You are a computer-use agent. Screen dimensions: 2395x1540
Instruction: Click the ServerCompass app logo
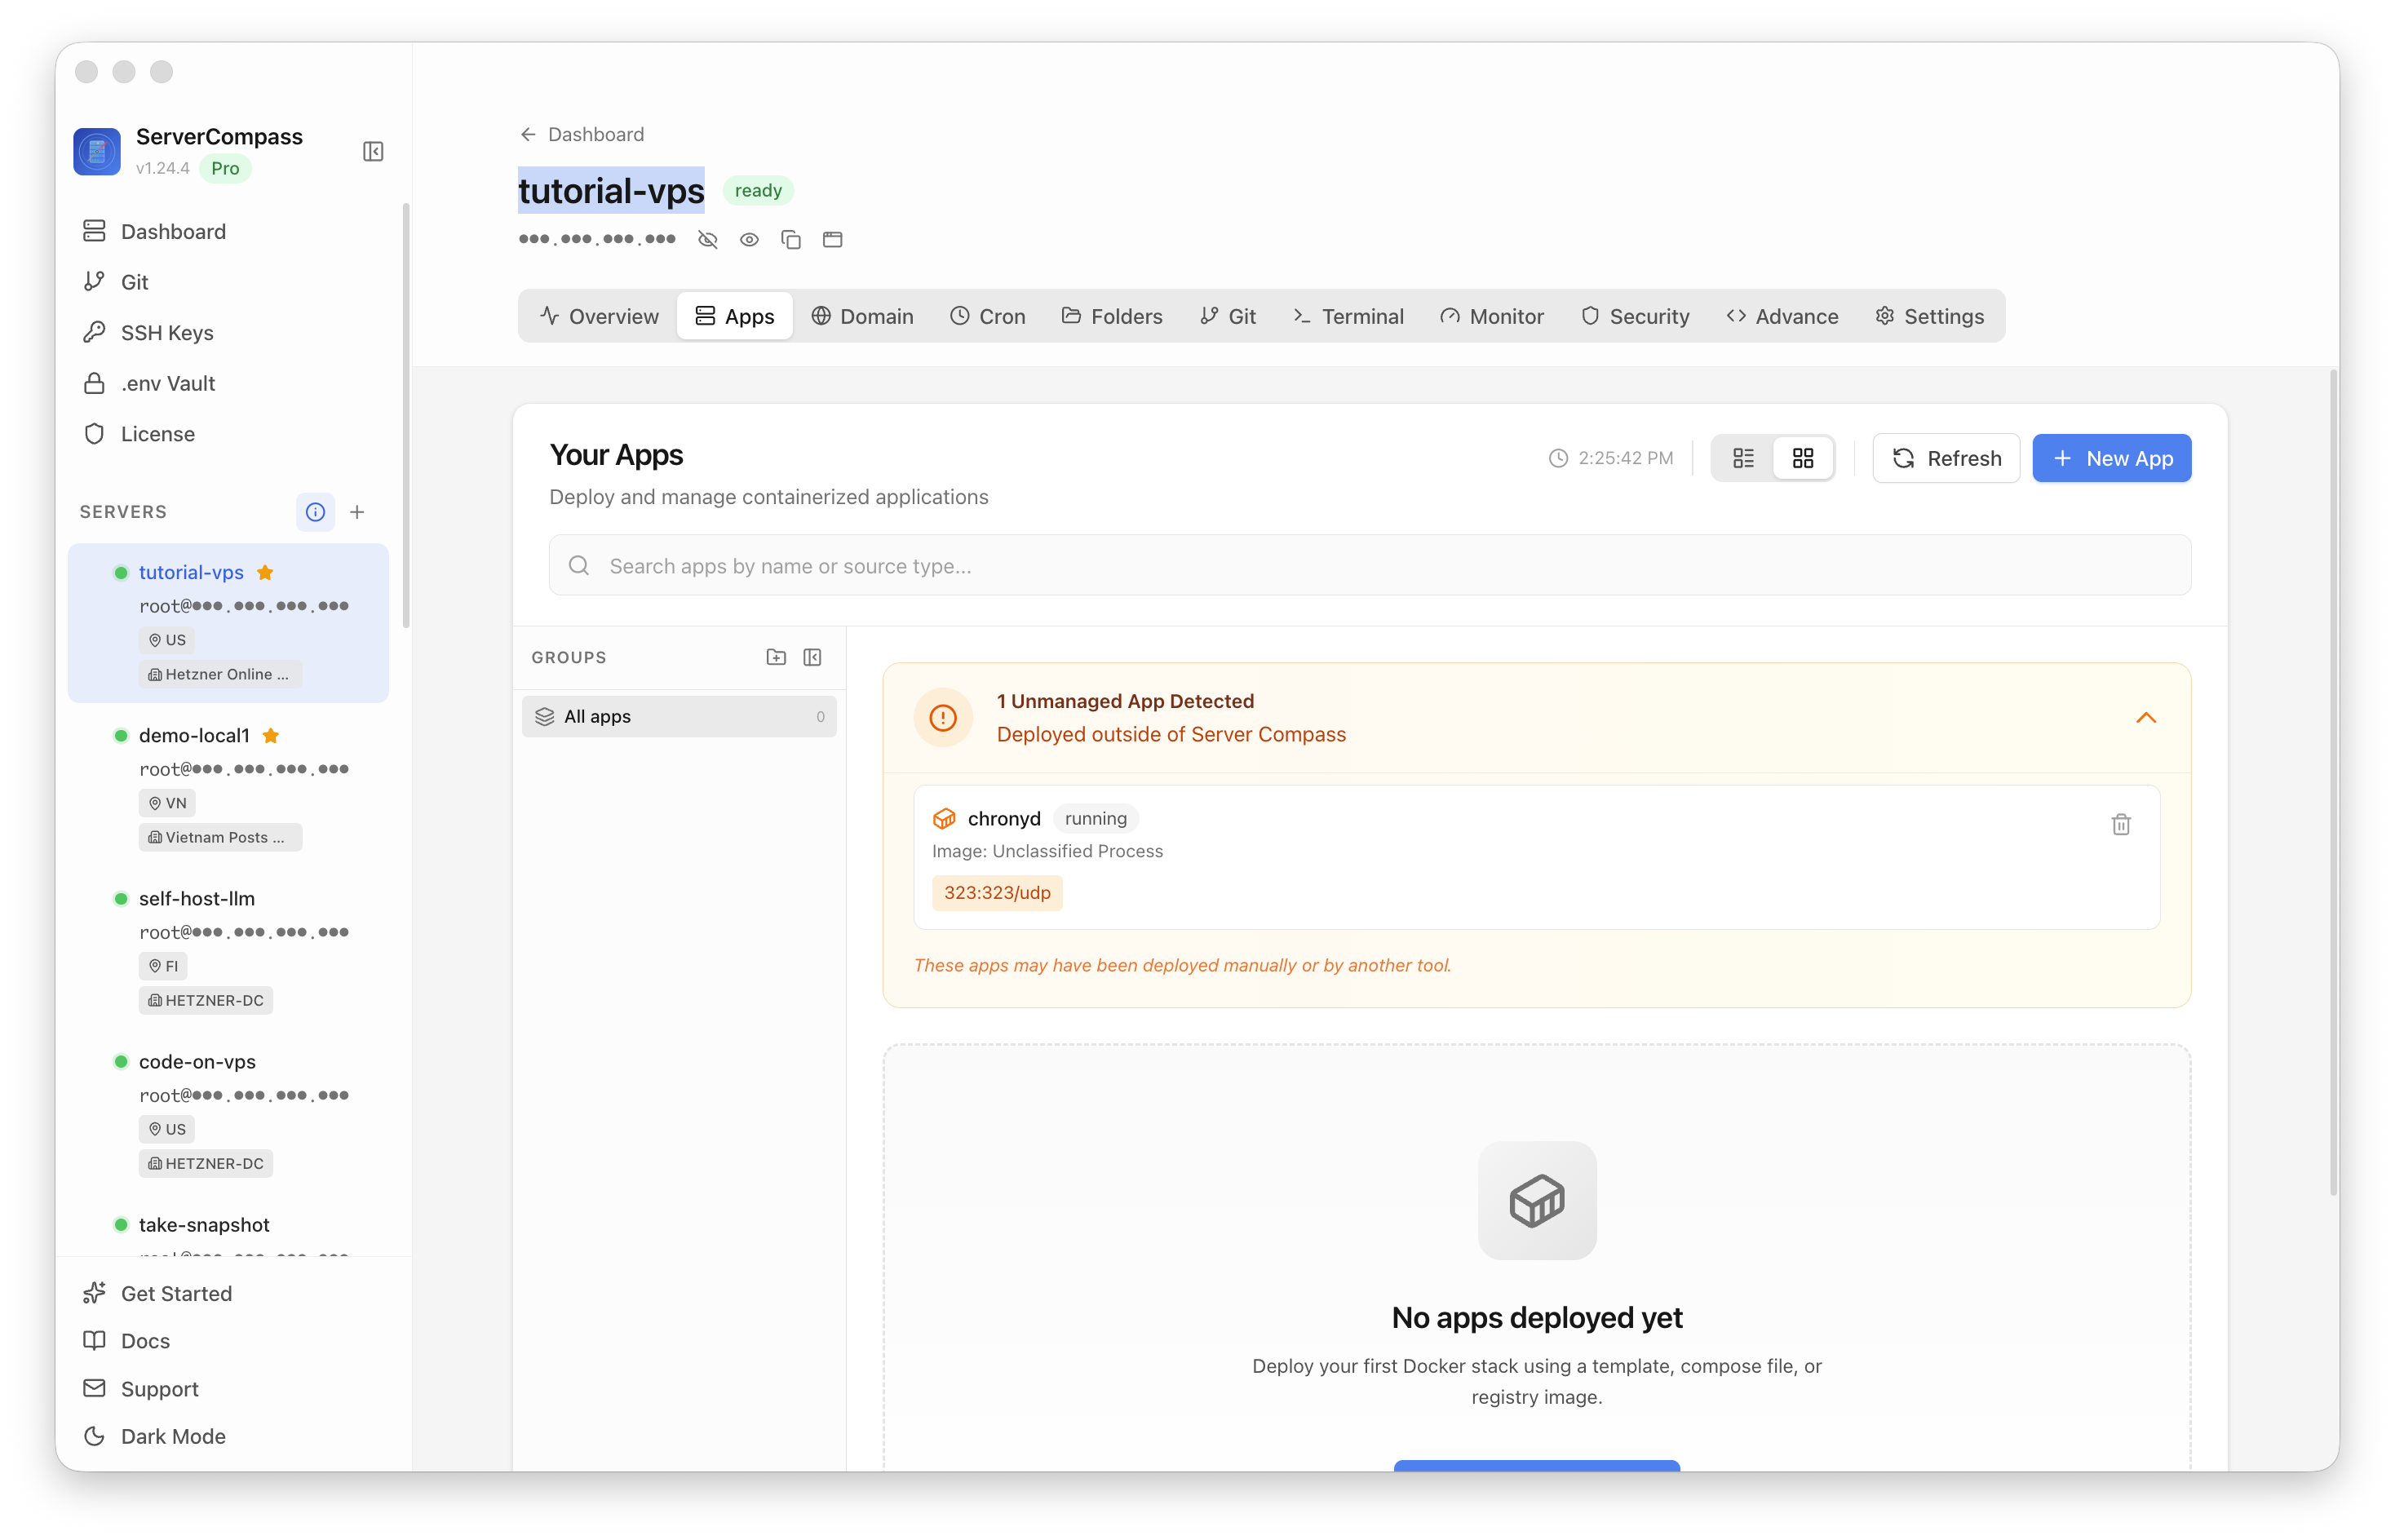(97, 151)
